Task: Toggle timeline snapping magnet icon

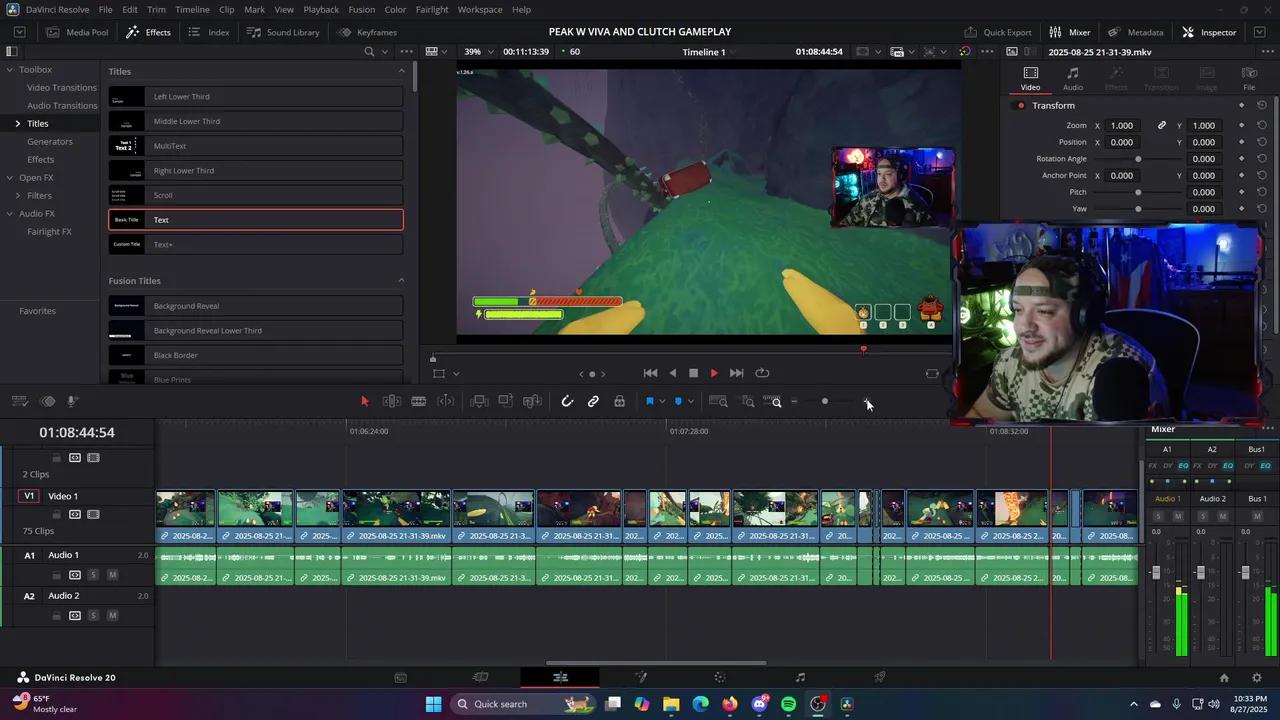Action: 567,401
